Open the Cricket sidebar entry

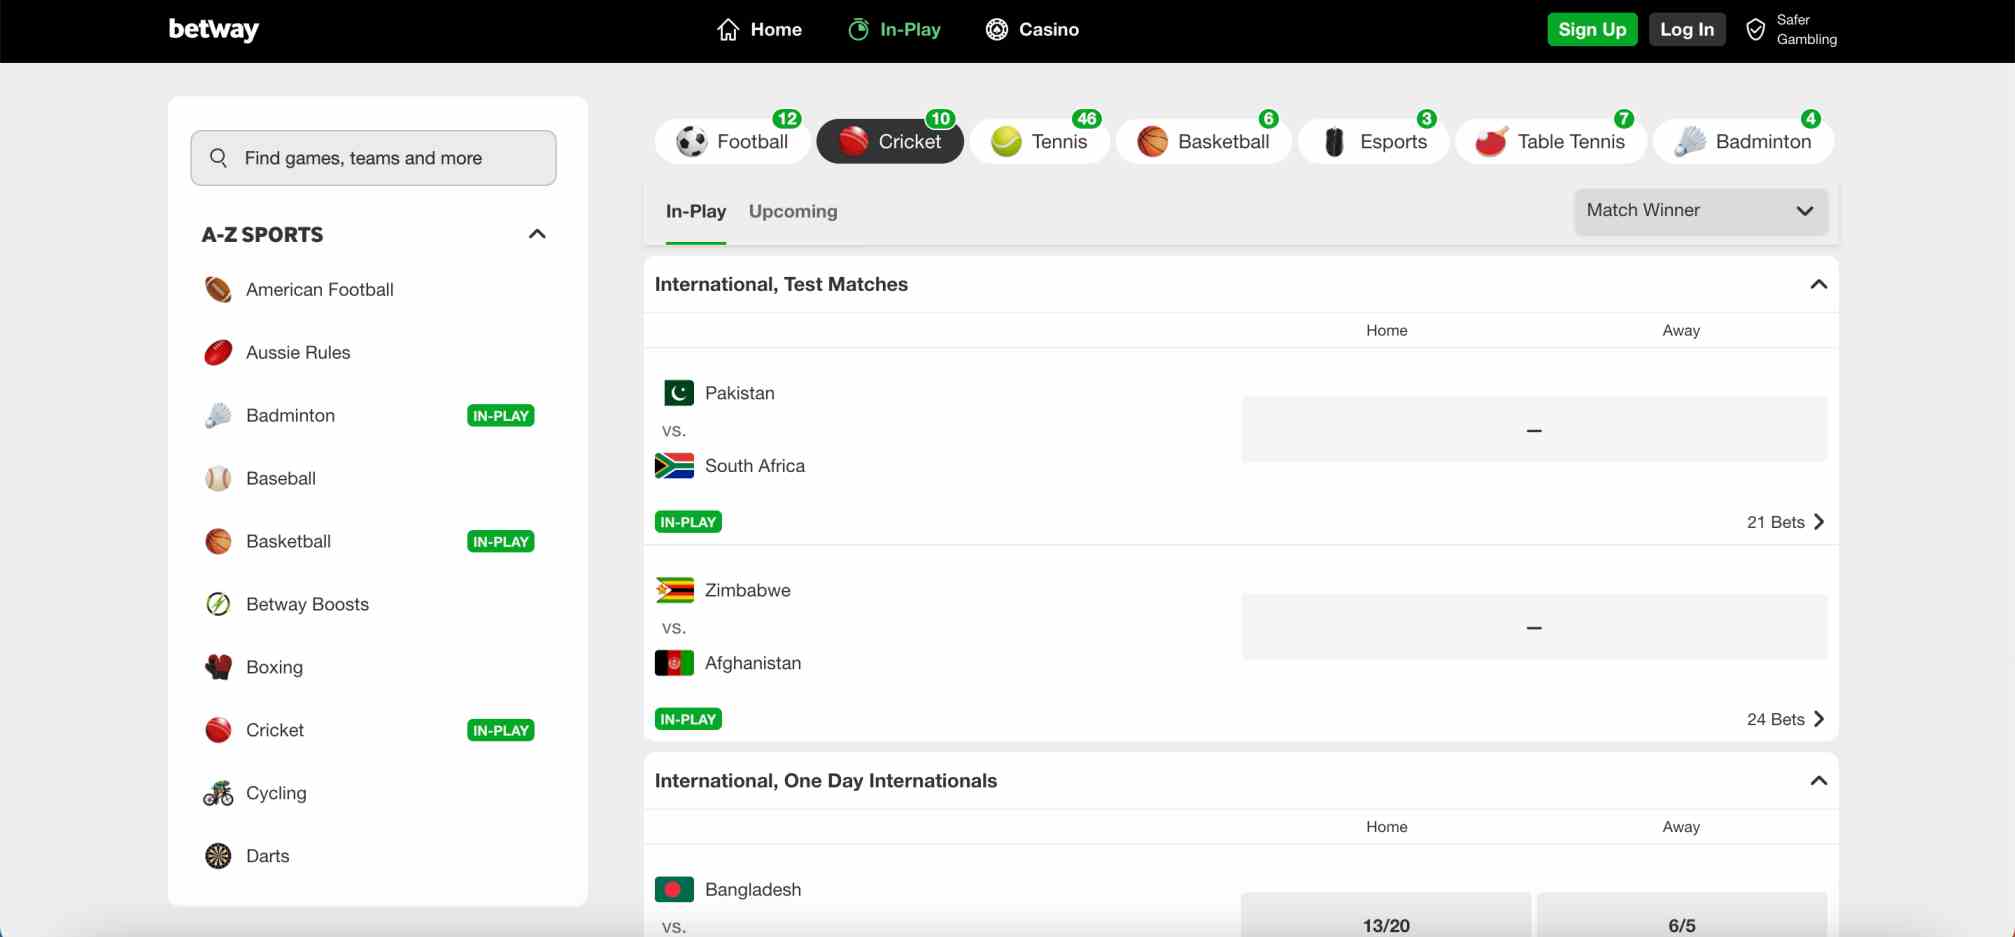coord(275,730)
